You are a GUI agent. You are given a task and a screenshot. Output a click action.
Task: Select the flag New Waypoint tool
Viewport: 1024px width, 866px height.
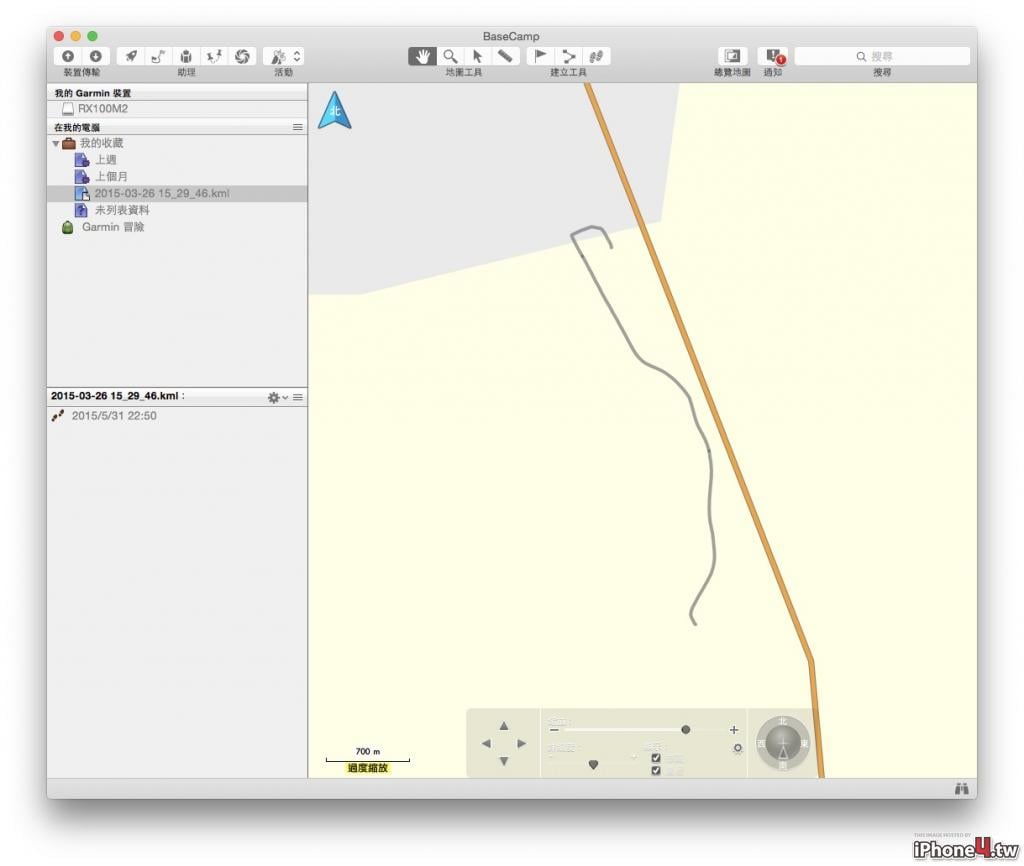[540, 56]
